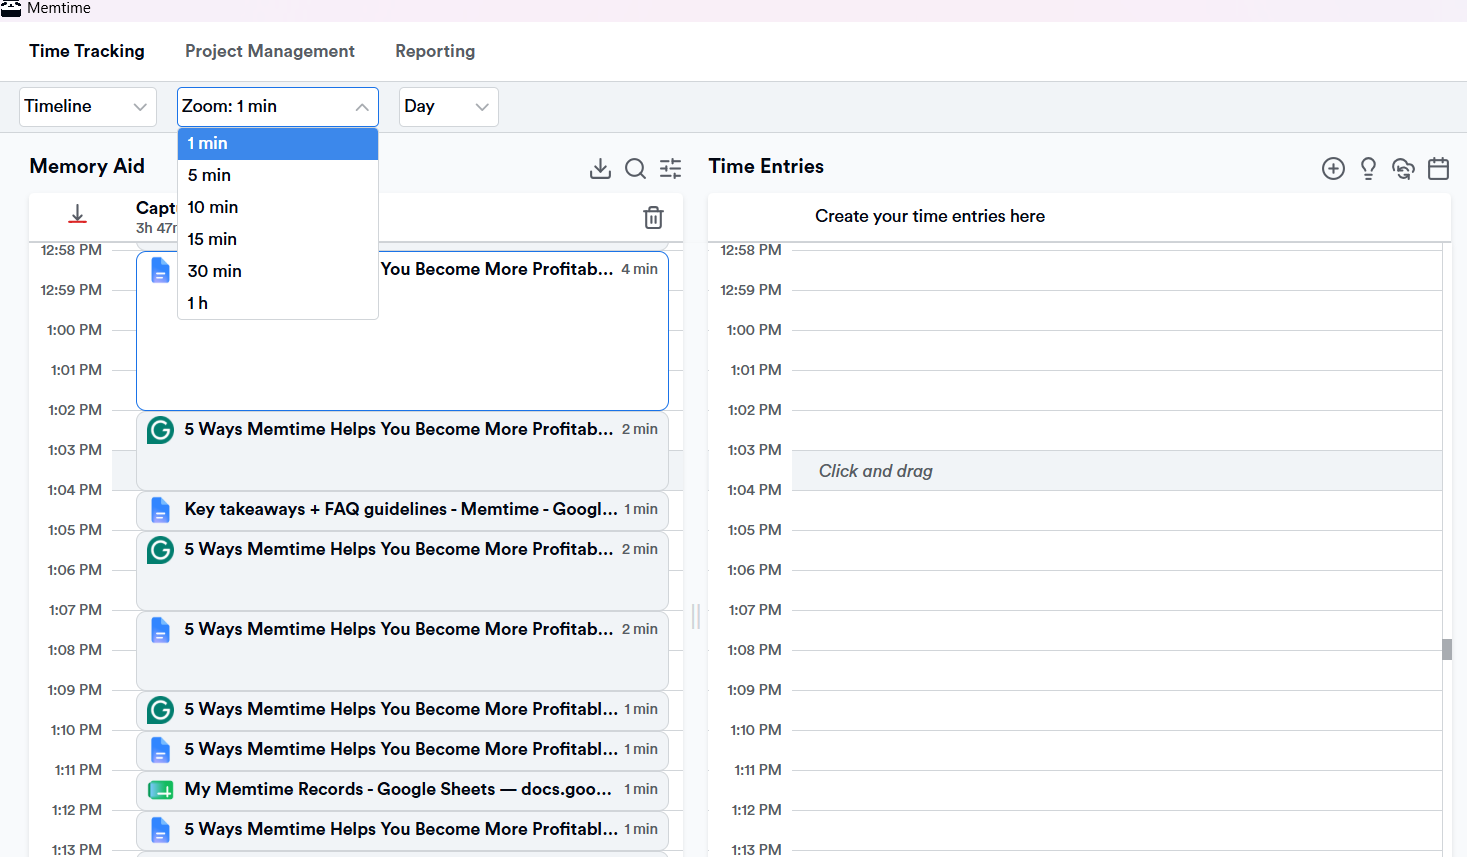The width and height of the screenshot is (1467, 857).
Task: Select the 1 min zoom option
Action: [278, 143]
